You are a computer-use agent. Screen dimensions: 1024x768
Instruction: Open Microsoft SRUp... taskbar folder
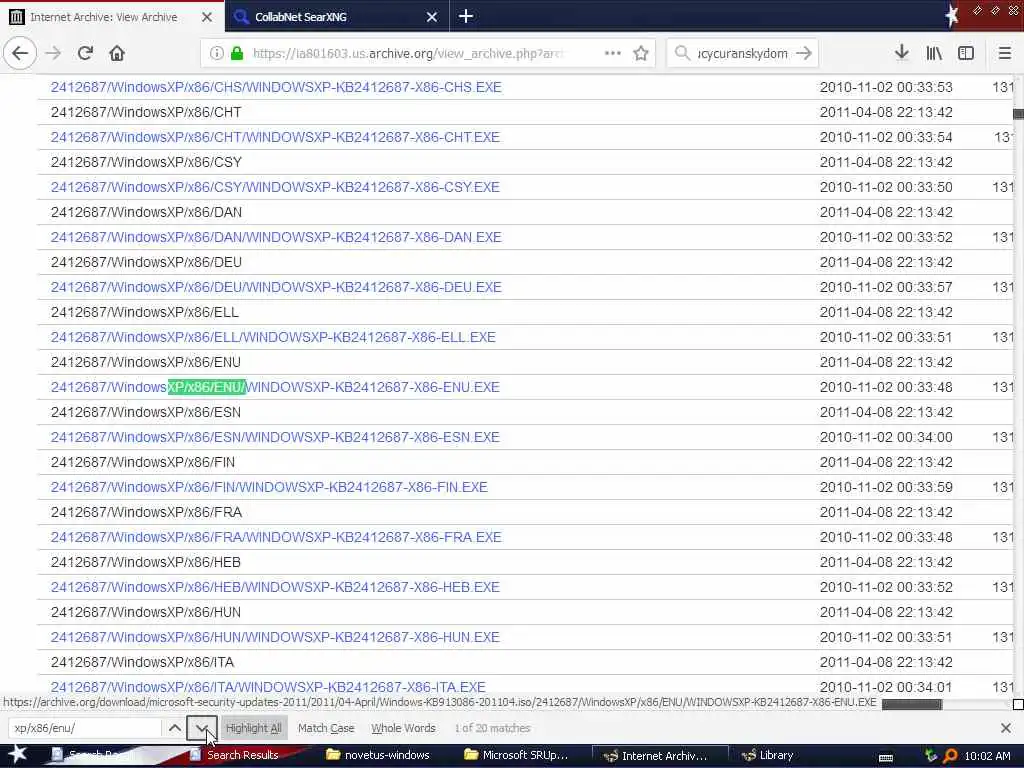tap(516, 755)
